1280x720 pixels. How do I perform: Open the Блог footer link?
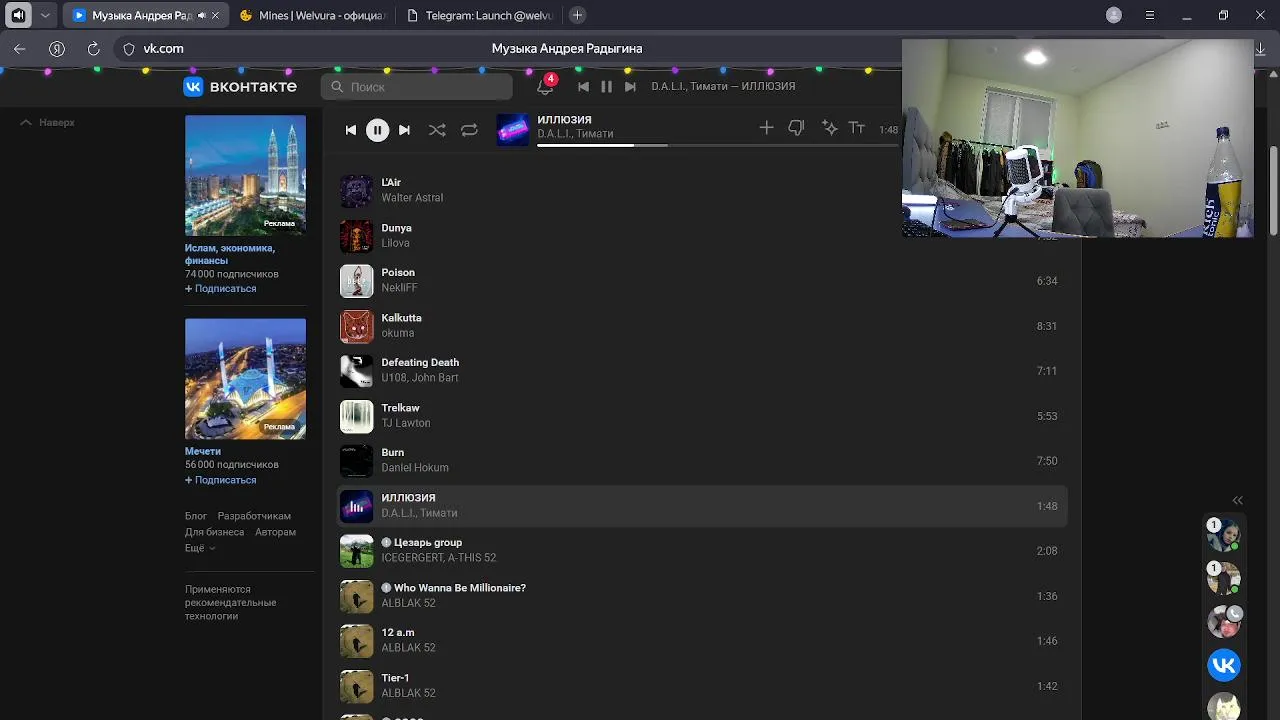pos(196,516)
